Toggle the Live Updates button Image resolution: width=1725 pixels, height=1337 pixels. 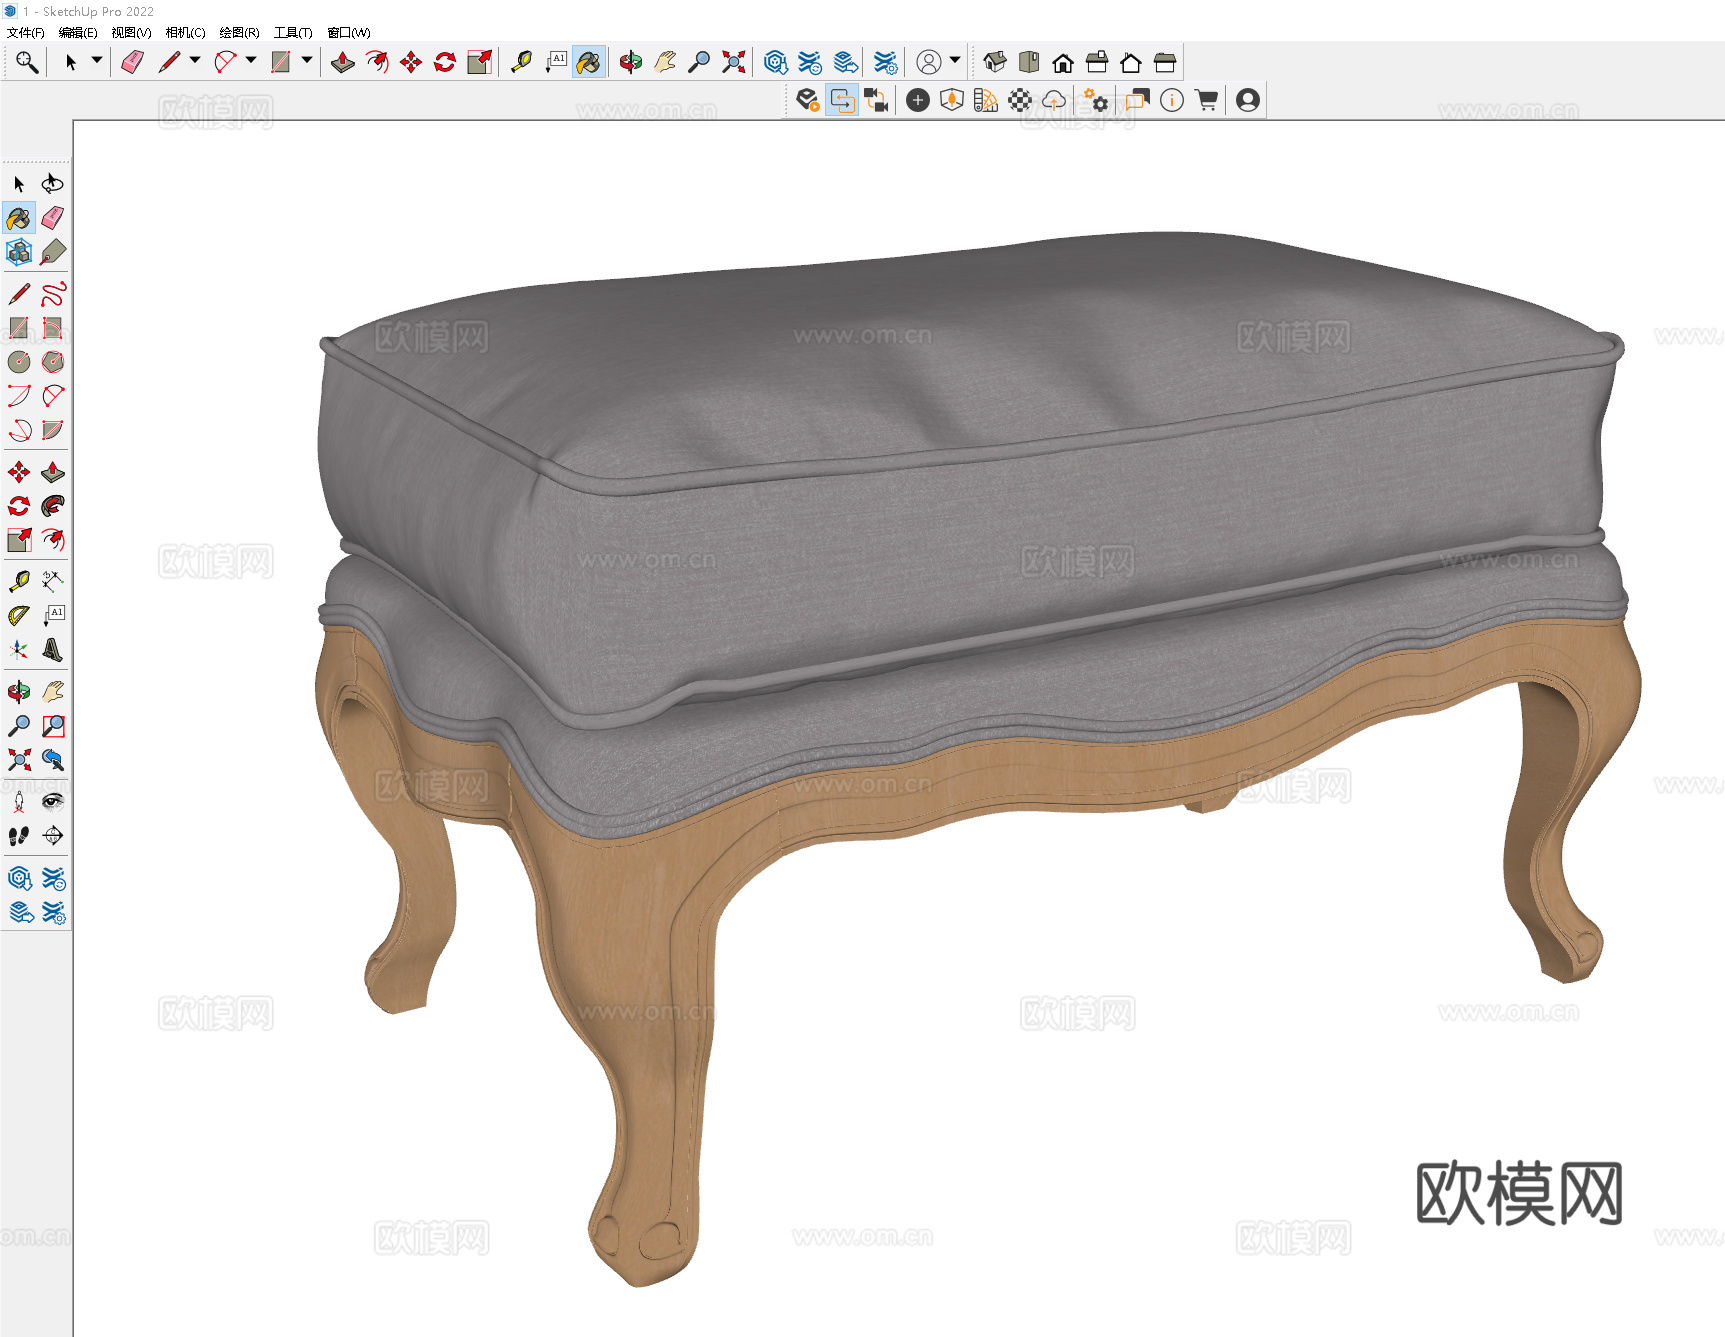pyautogui.click(x=843, y=100)
